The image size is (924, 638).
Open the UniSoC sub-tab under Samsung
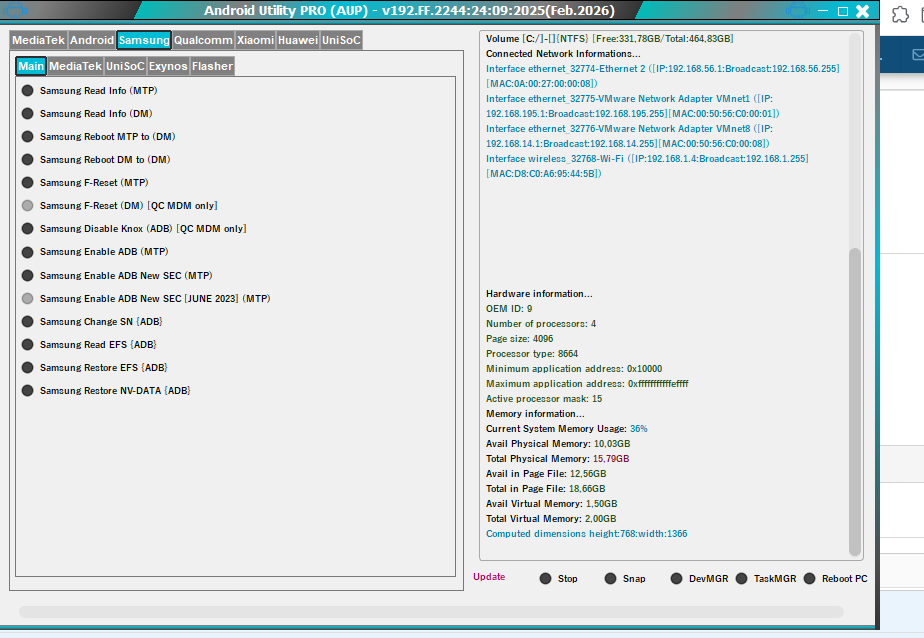click(125, 66)
